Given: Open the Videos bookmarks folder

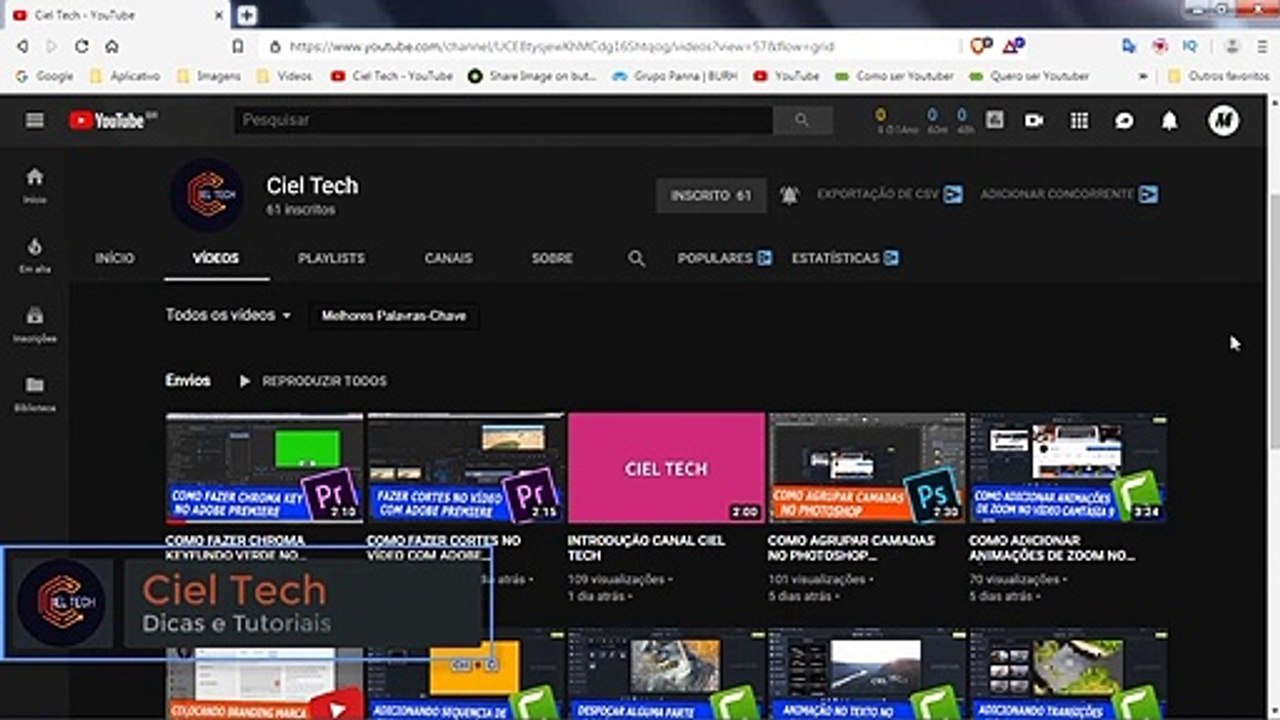Looking at the screenshot, I should (285, 76).
